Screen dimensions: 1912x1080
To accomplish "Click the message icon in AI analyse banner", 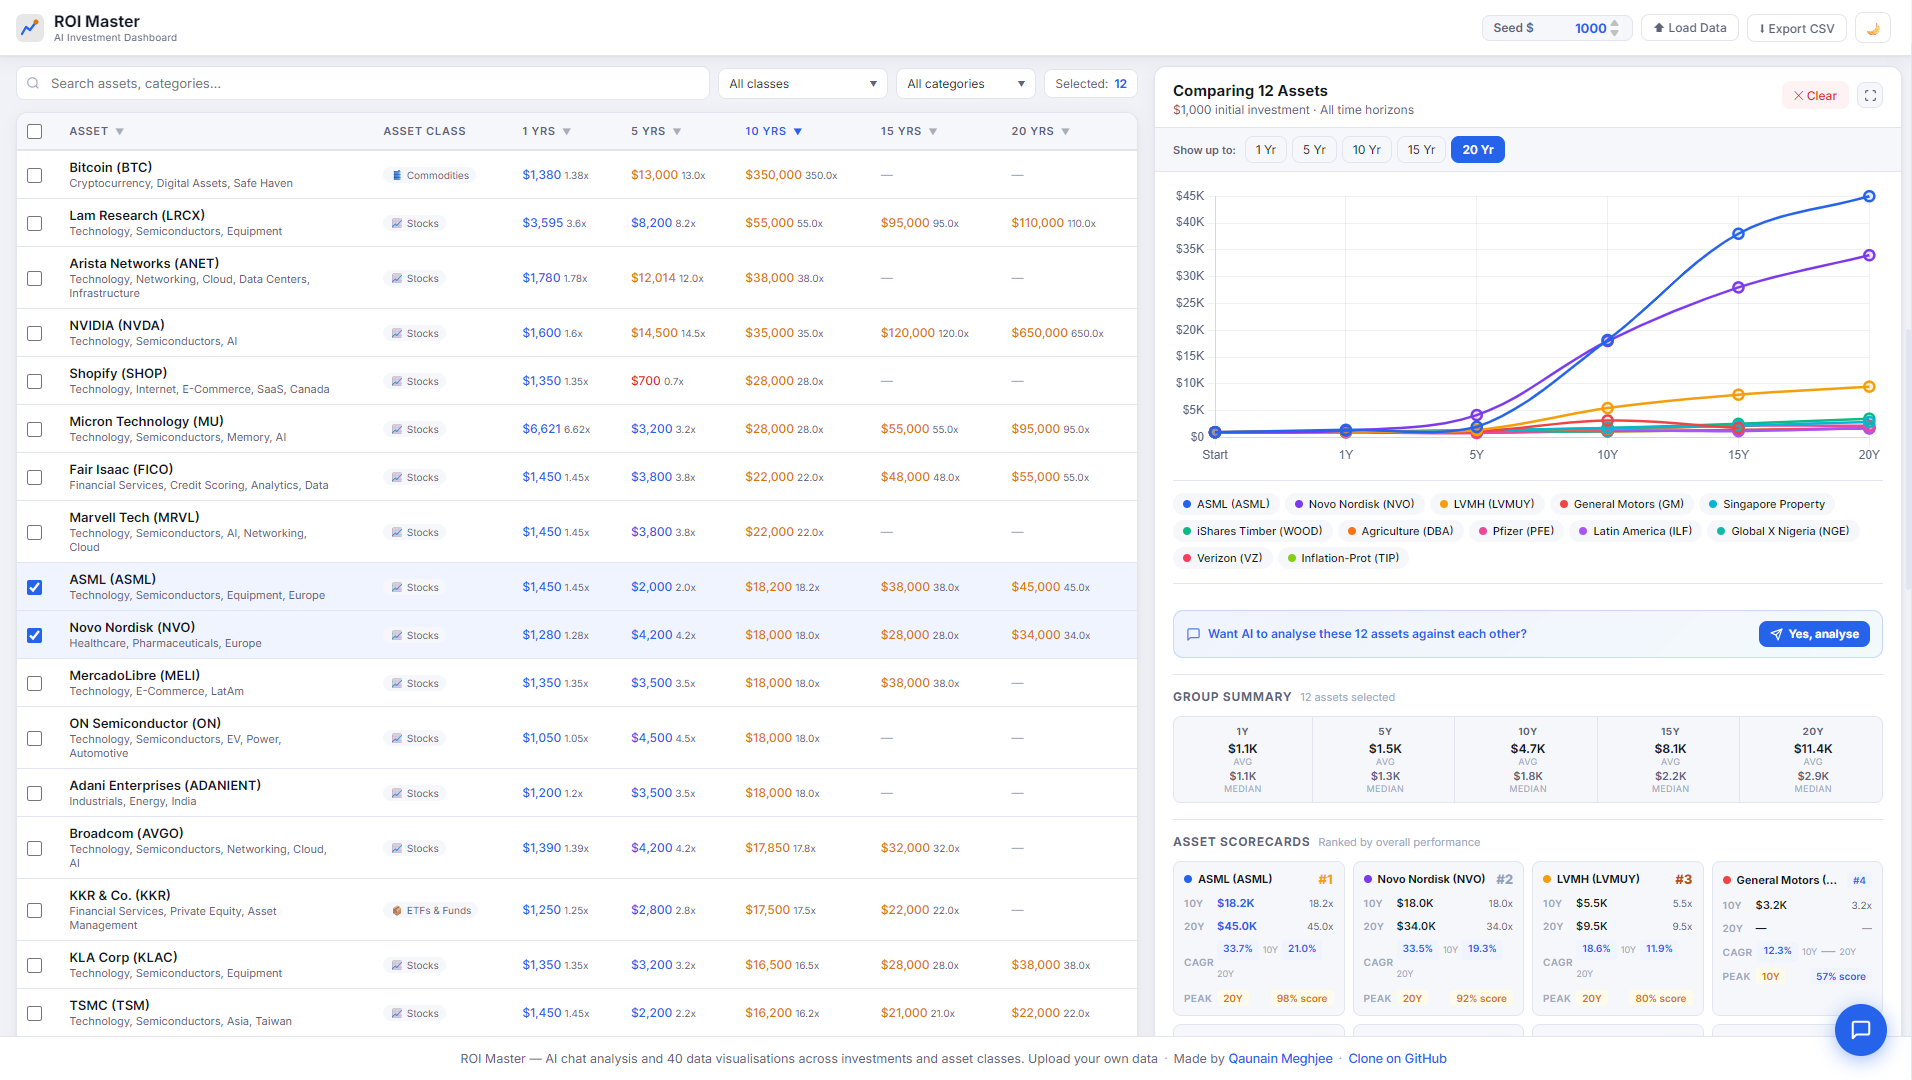I will click(x=1193, y=635).
